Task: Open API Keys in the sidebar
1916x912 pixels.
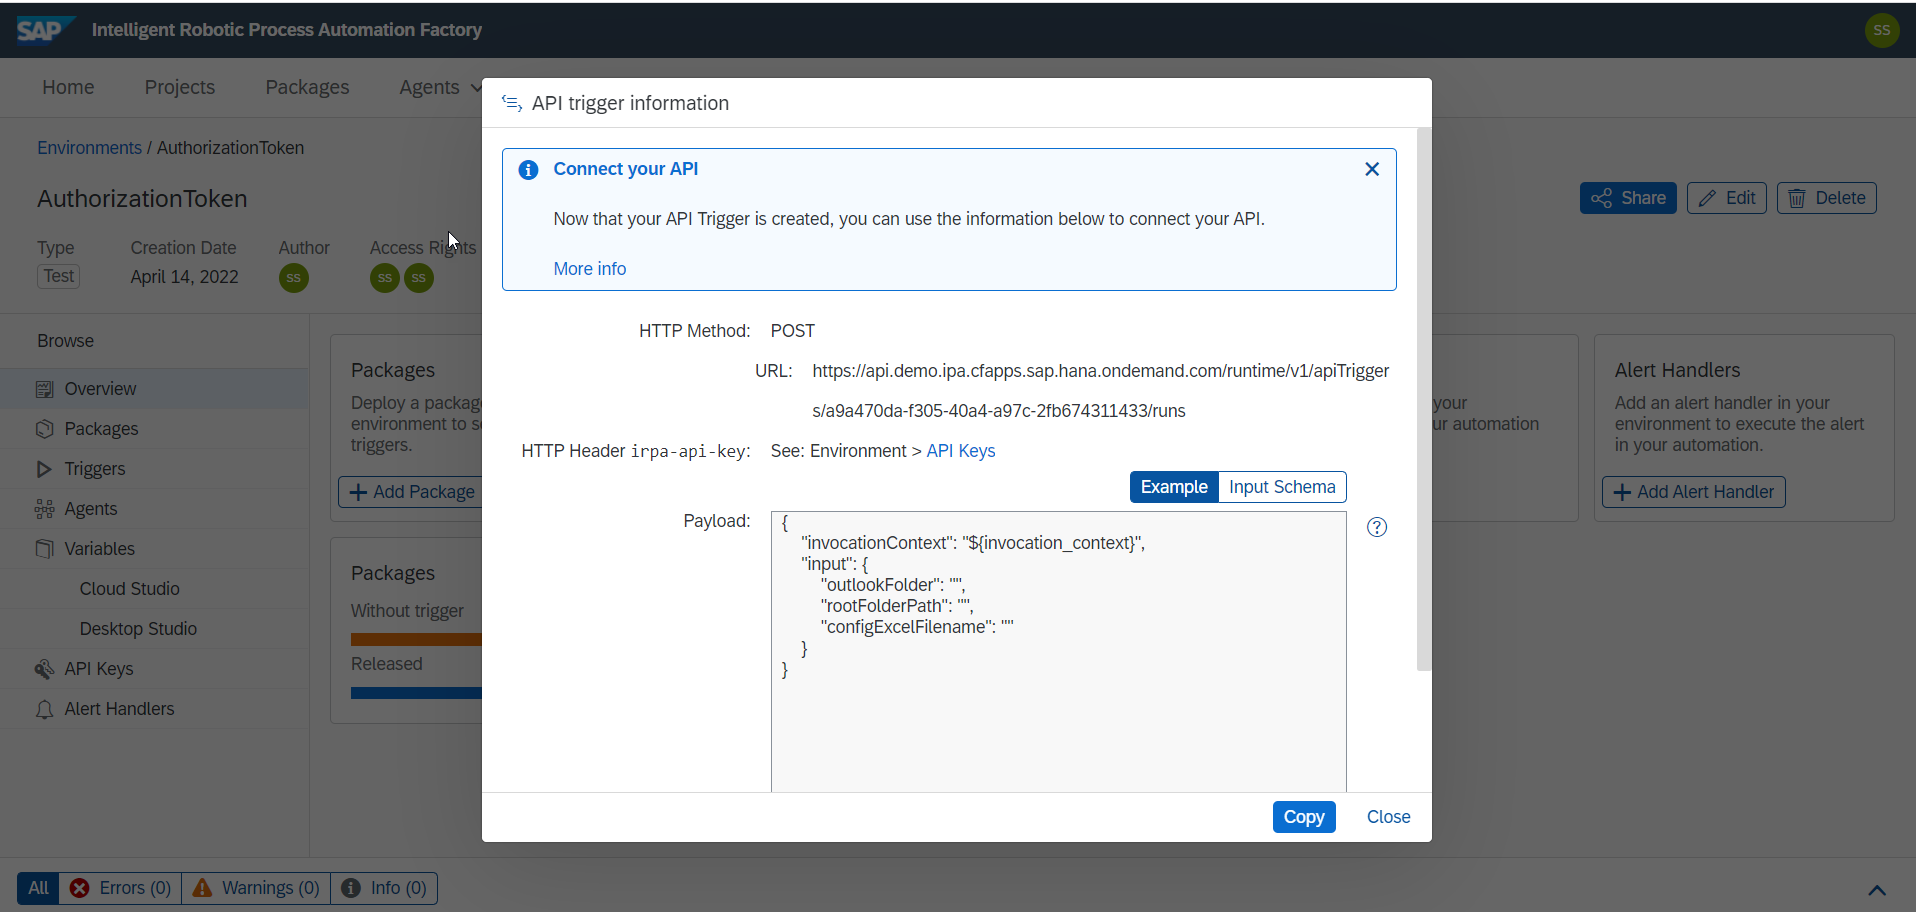Action: click(154, 669)
